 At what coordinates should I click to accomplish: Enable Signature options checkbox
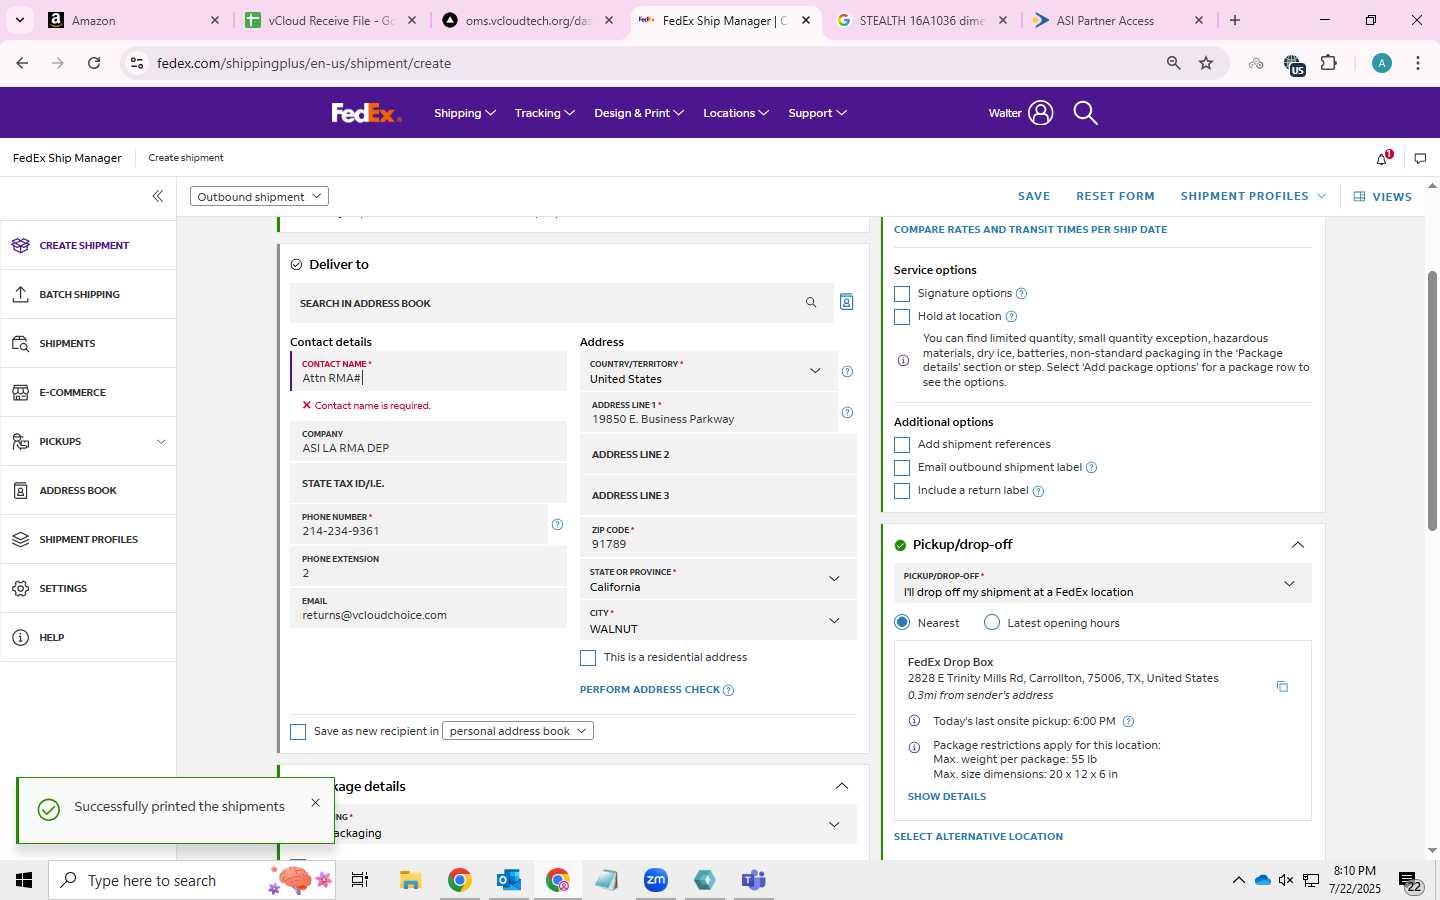(x=902, y=294)
